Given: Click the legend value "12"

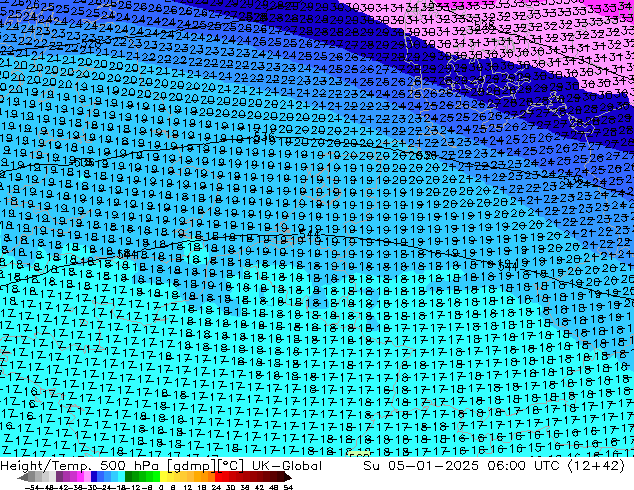Looking at the screenshot, I should 188,487.
